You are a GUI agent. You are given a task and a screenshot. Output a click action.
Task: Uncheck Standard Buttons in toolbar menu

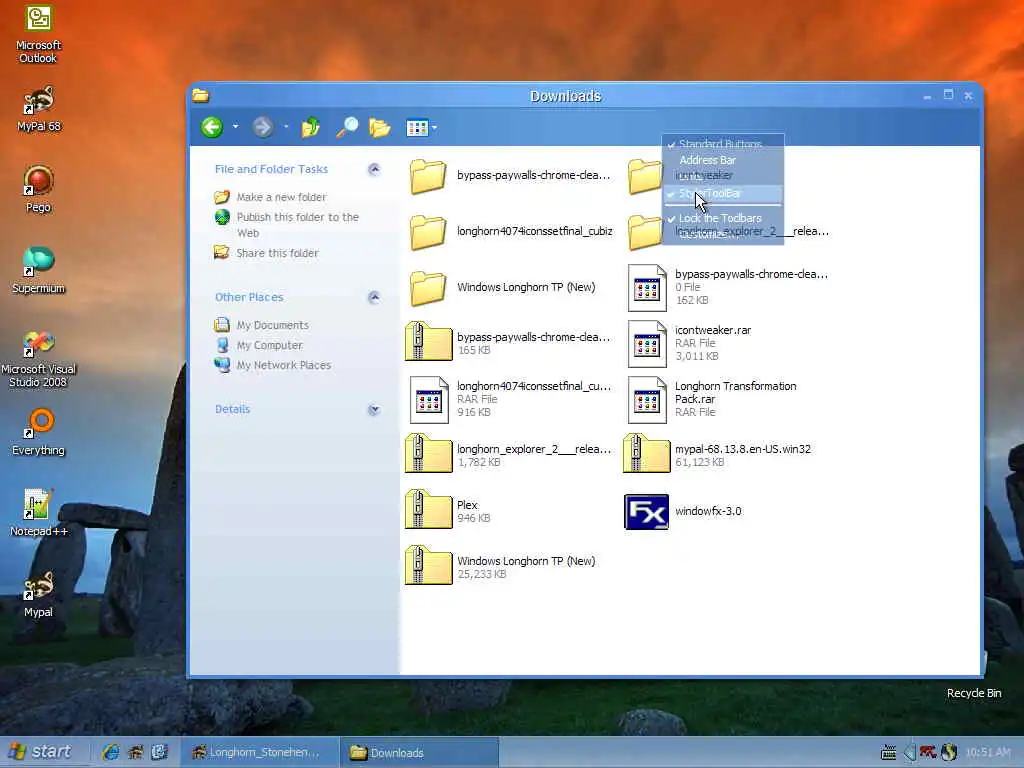click(722, 144)
